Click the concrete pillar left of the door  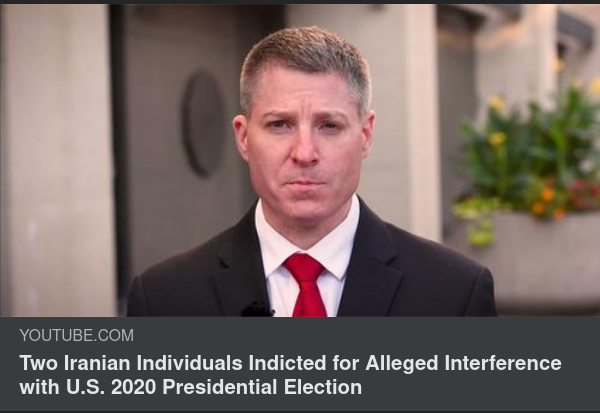click(x=57, y=160)
